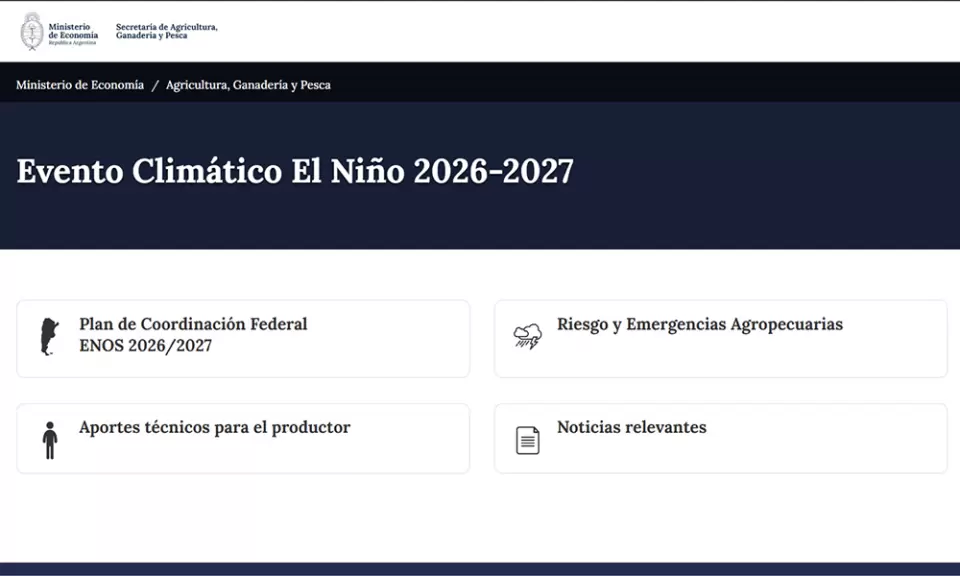The image size is (960, 576).
Task: Click the standing person icon
Action: coord(50,440)
